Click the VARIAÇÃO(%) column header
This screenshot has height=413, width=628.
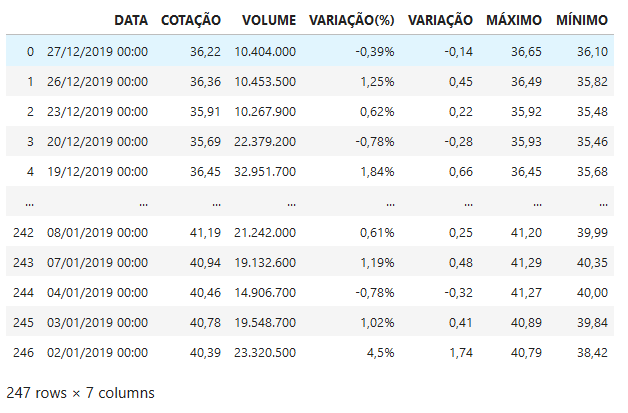(352, 20)
